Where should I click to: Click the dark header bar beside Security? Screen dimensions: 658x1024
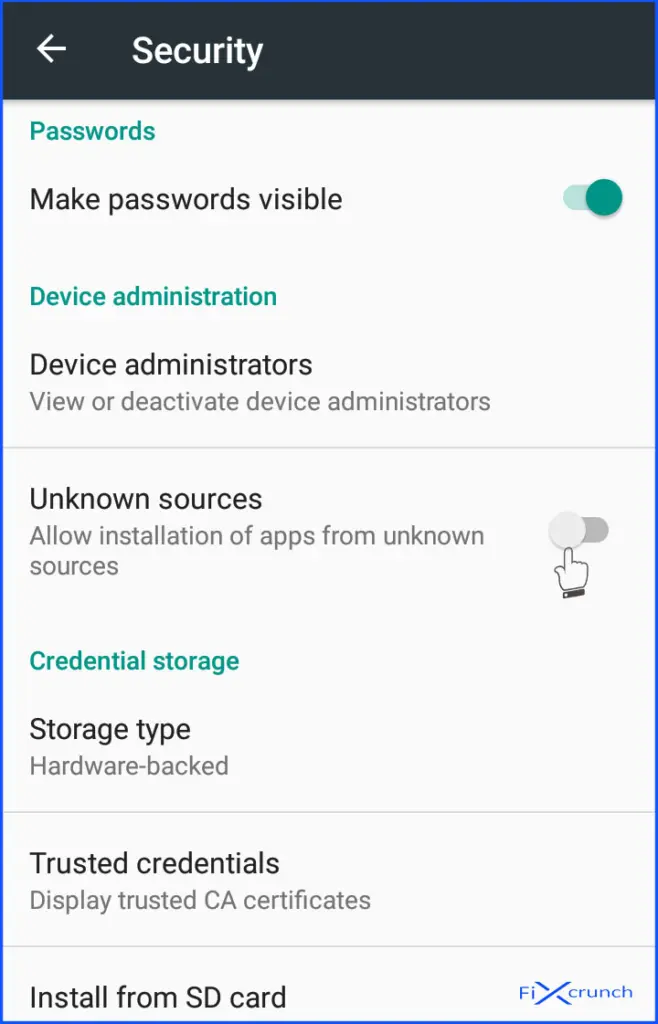pos(457,51)
